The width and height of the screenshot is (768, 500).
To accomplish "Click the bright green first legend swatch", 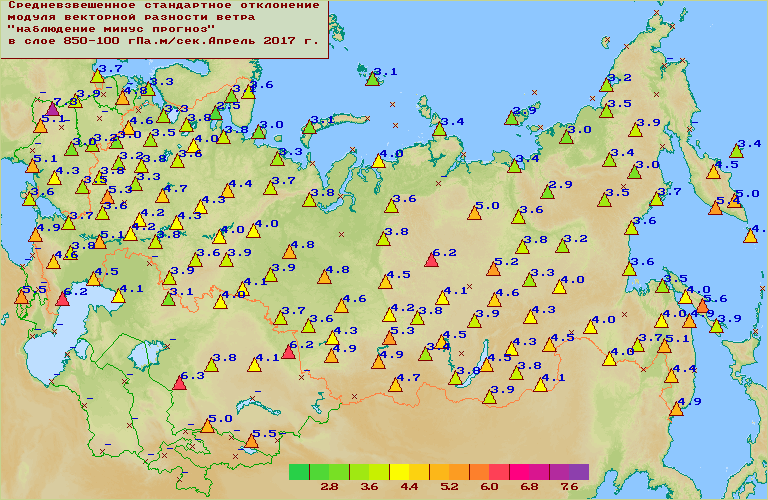I will tap(299, 472).
